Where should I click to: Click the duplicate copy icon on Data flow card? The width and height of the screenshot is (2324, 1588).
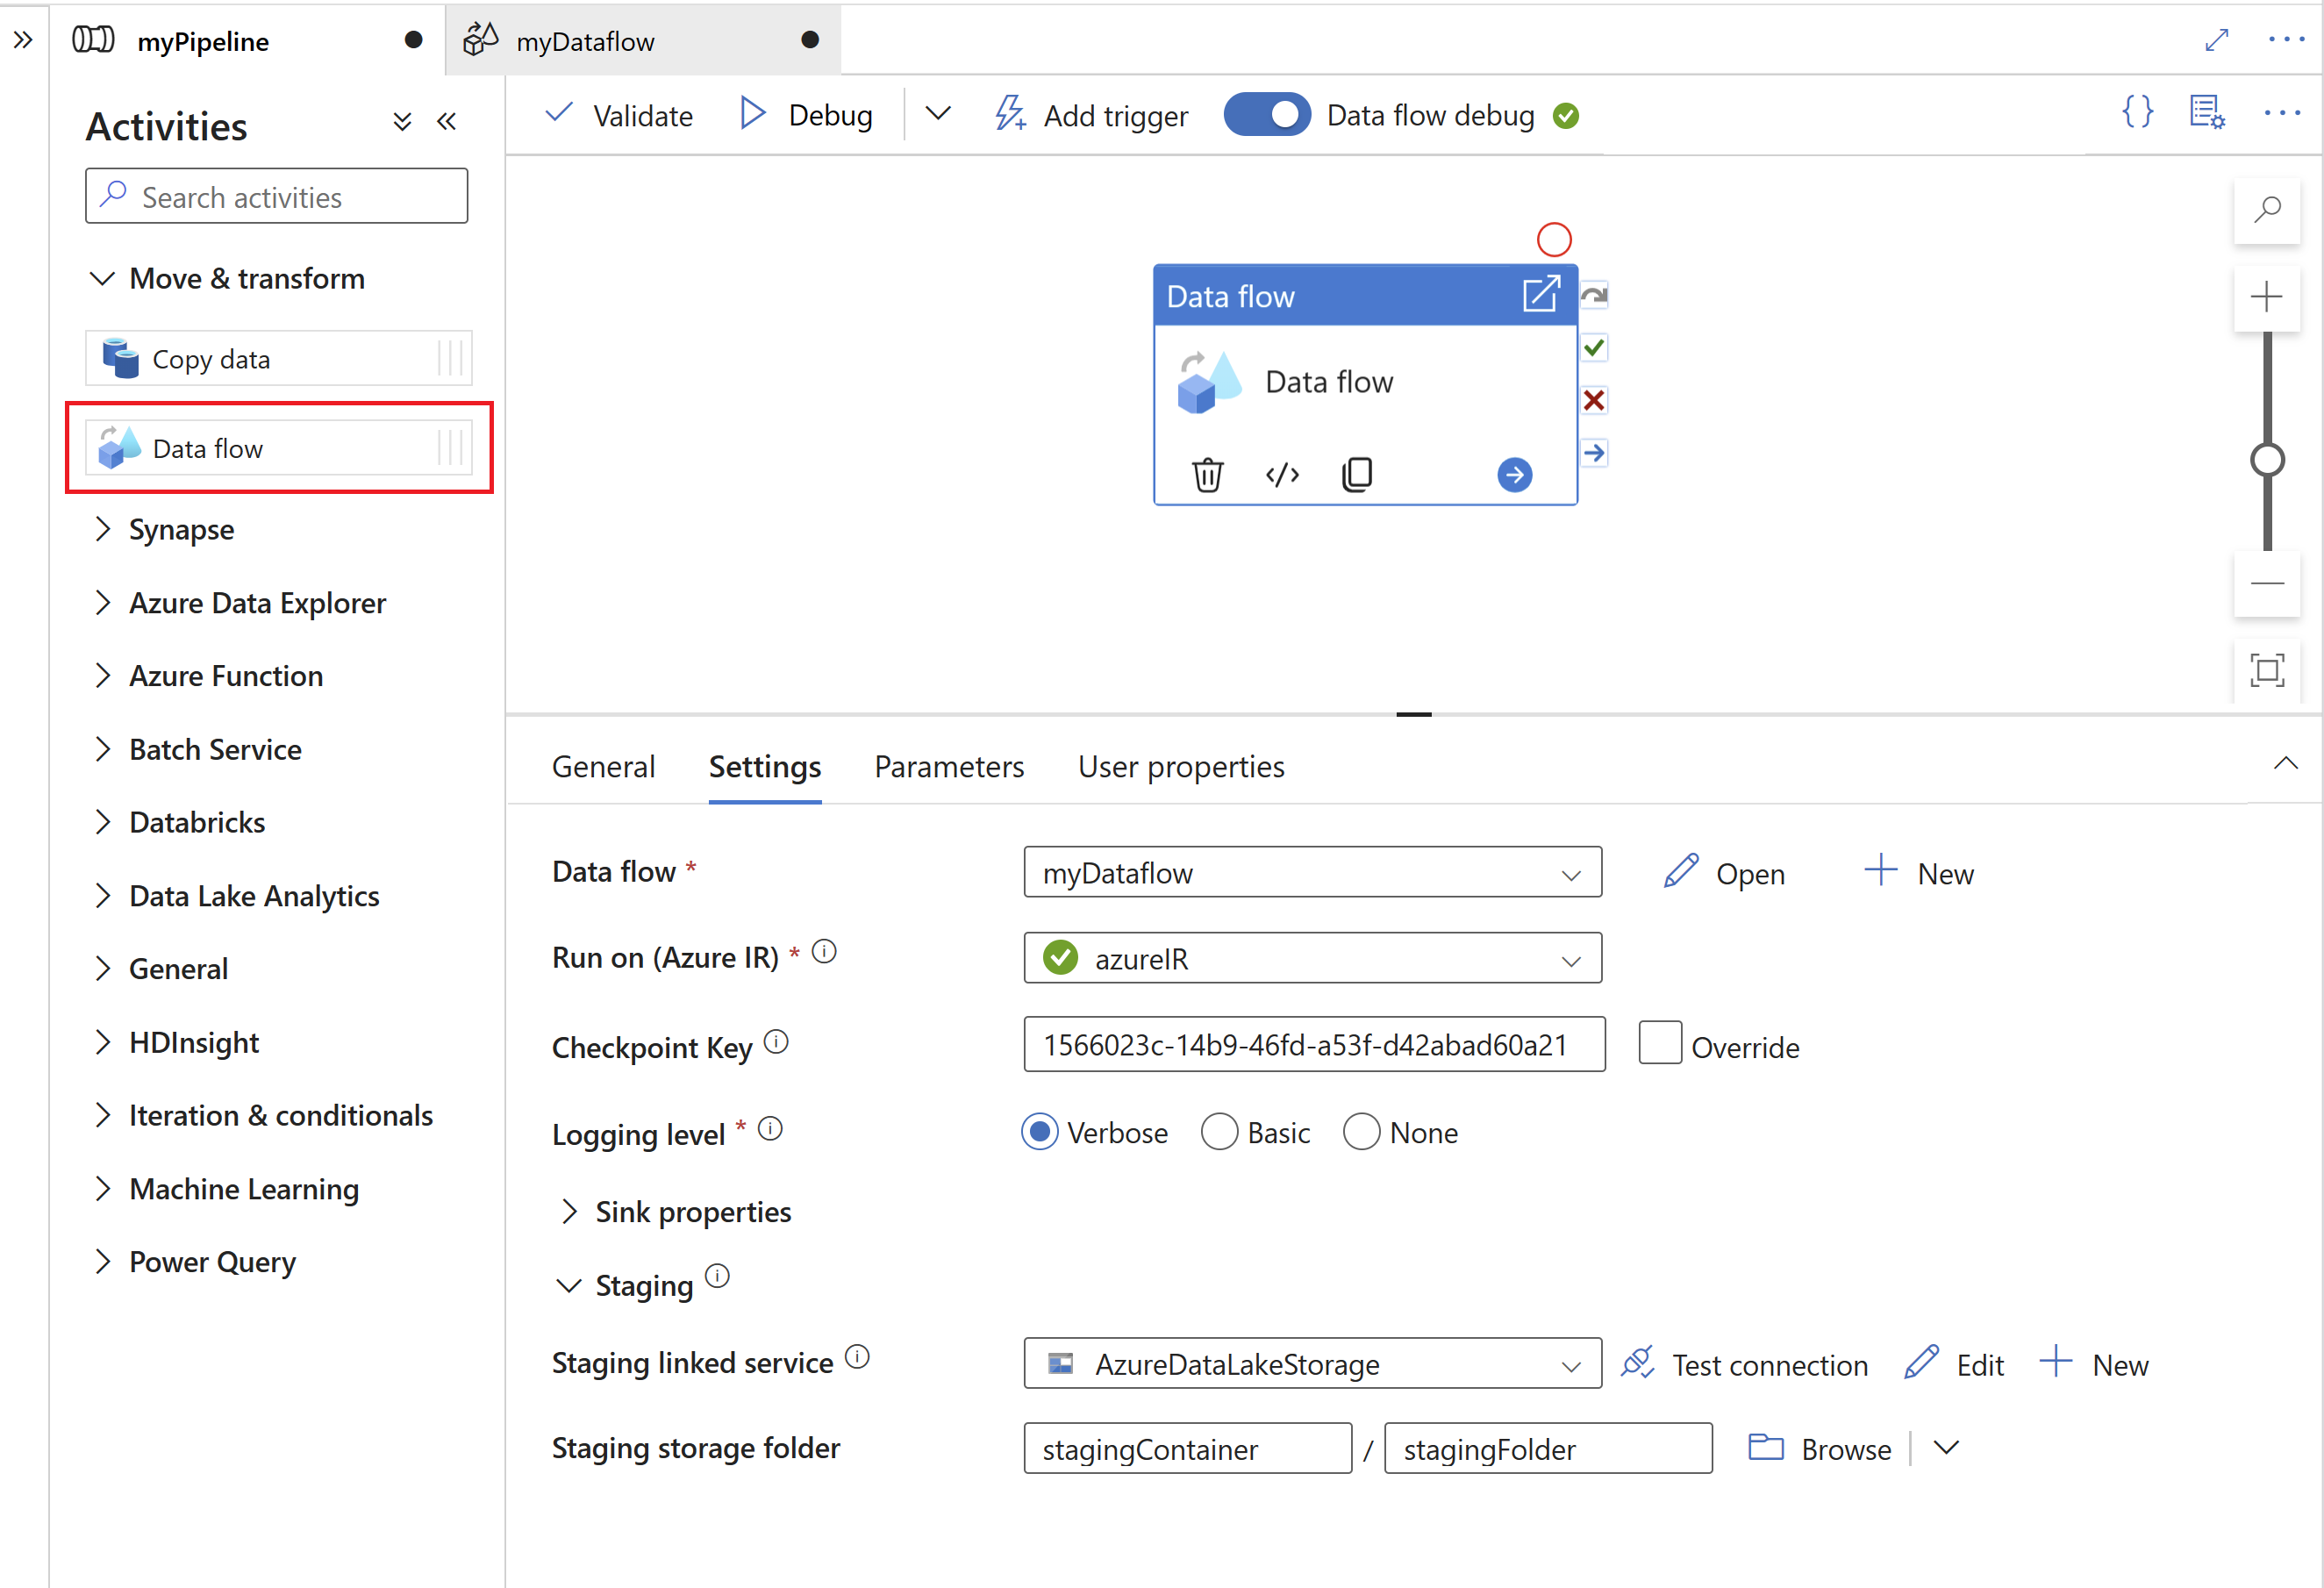[x=1358, y=474]
